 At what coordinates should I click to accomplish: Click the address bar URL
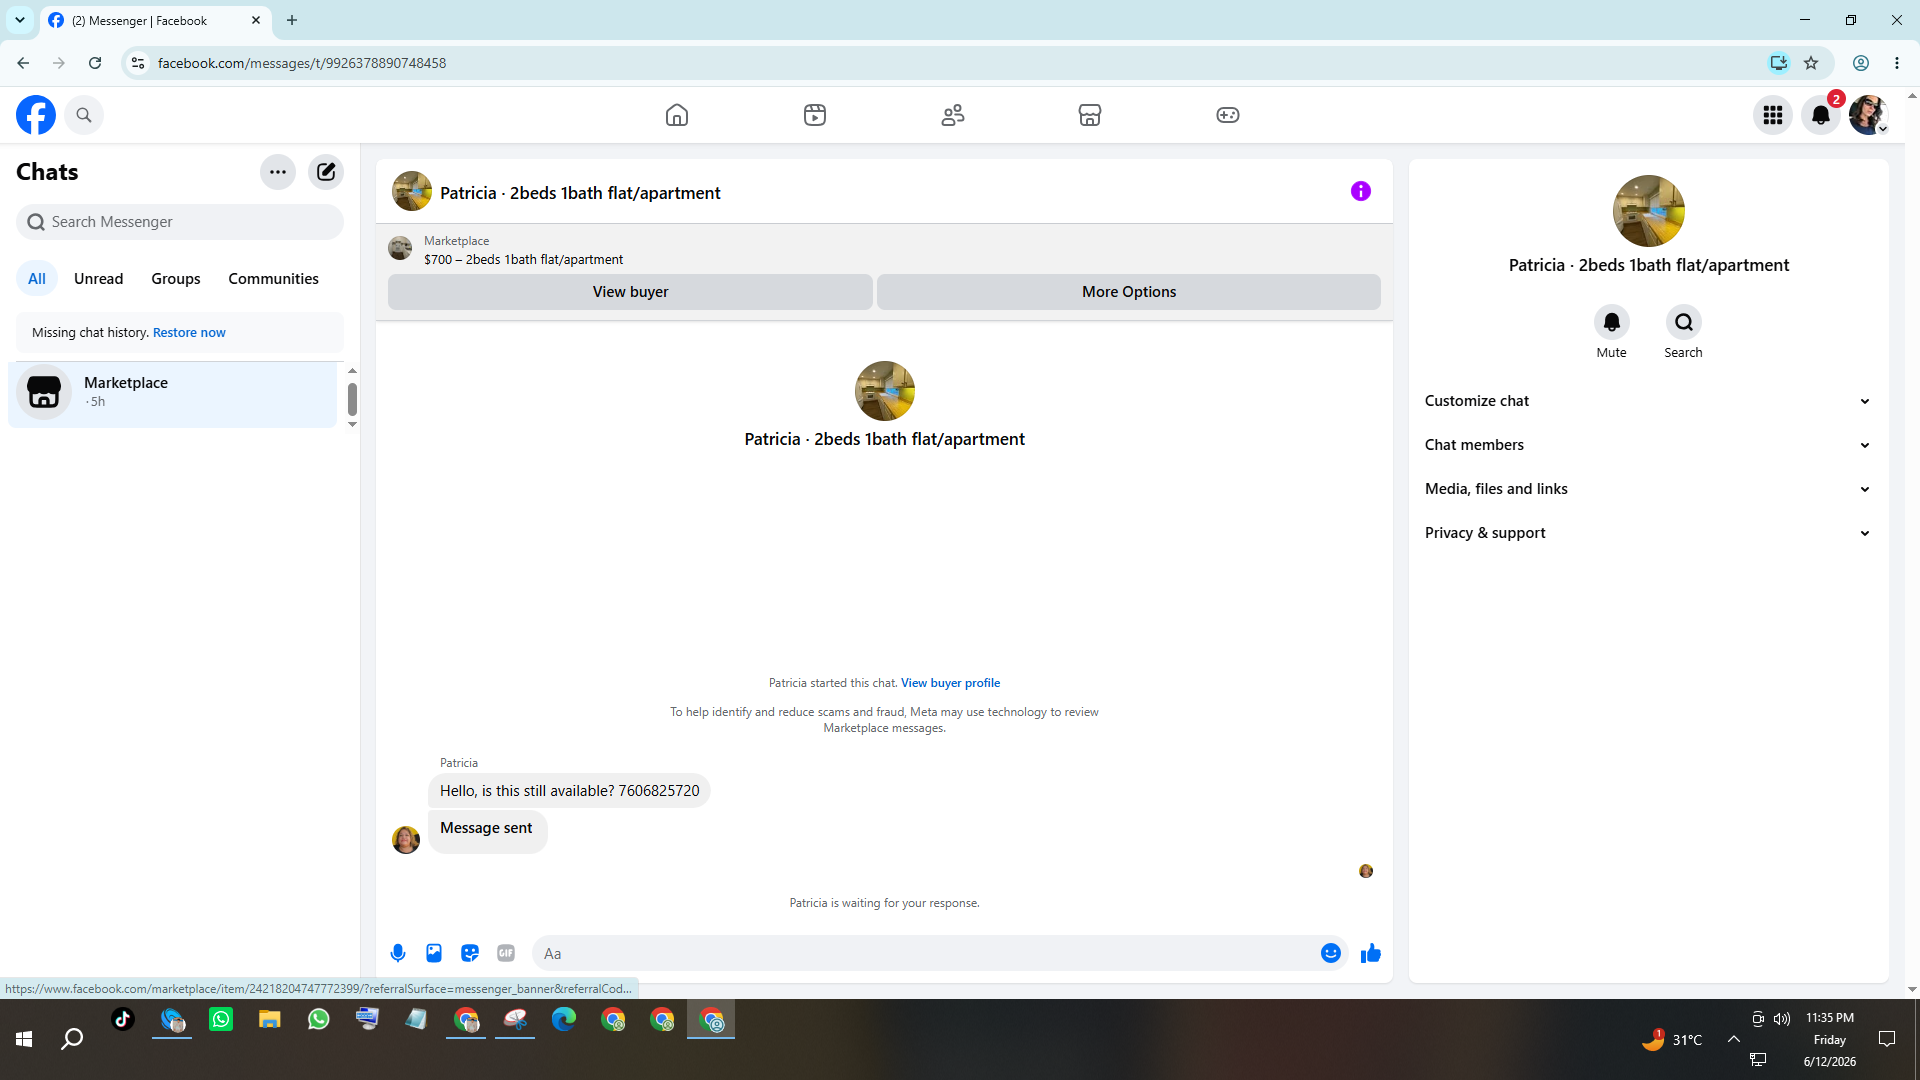[302, 63]
